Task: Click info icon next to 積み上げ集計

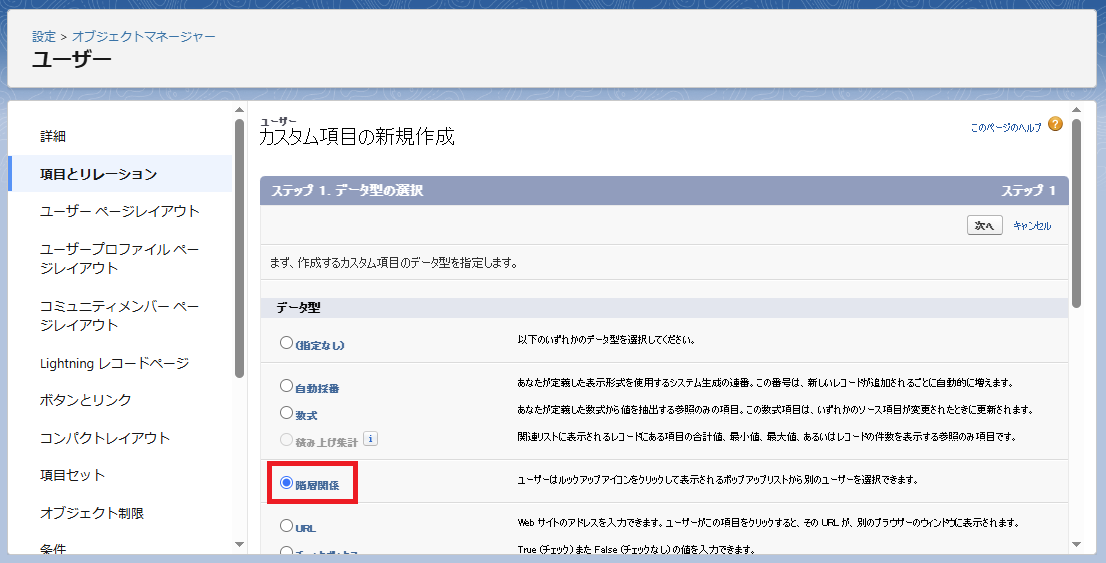Action: [370, 438]
